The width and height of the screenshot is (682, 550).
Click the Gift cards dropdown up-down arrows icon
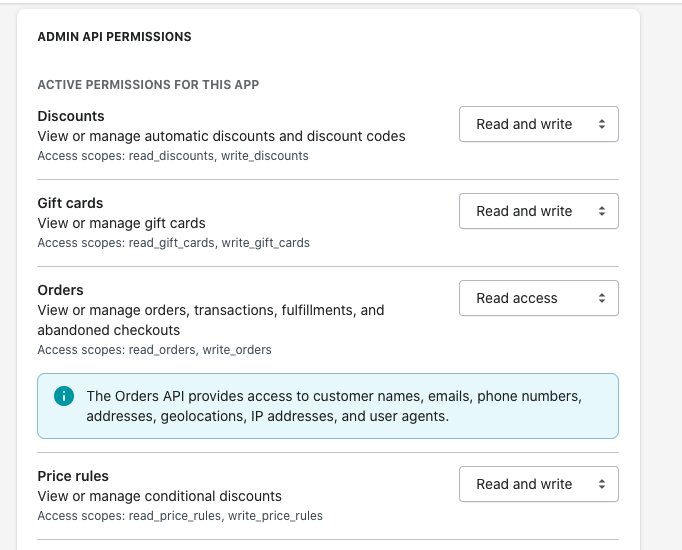click(602, 211)
